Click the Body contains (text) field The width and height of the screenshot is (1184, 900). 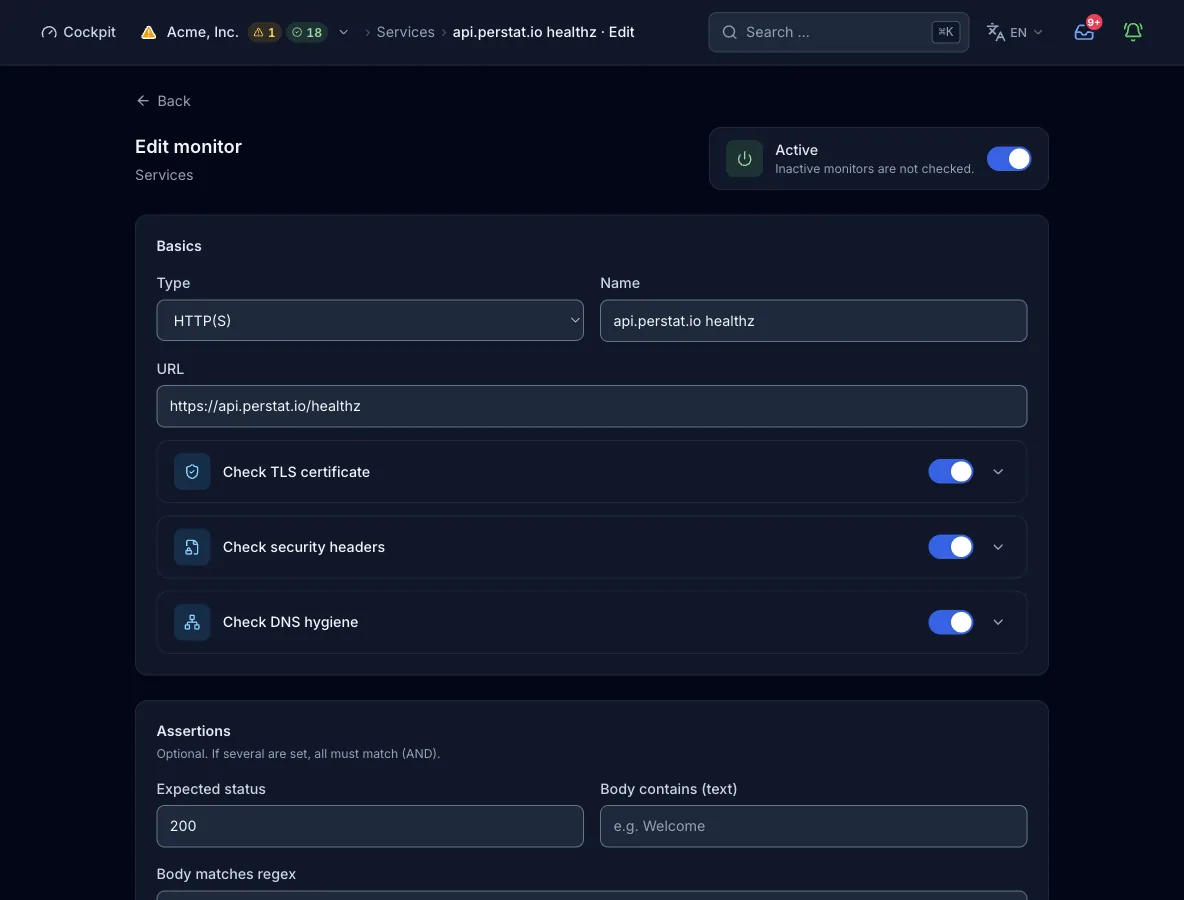[813, 826]
